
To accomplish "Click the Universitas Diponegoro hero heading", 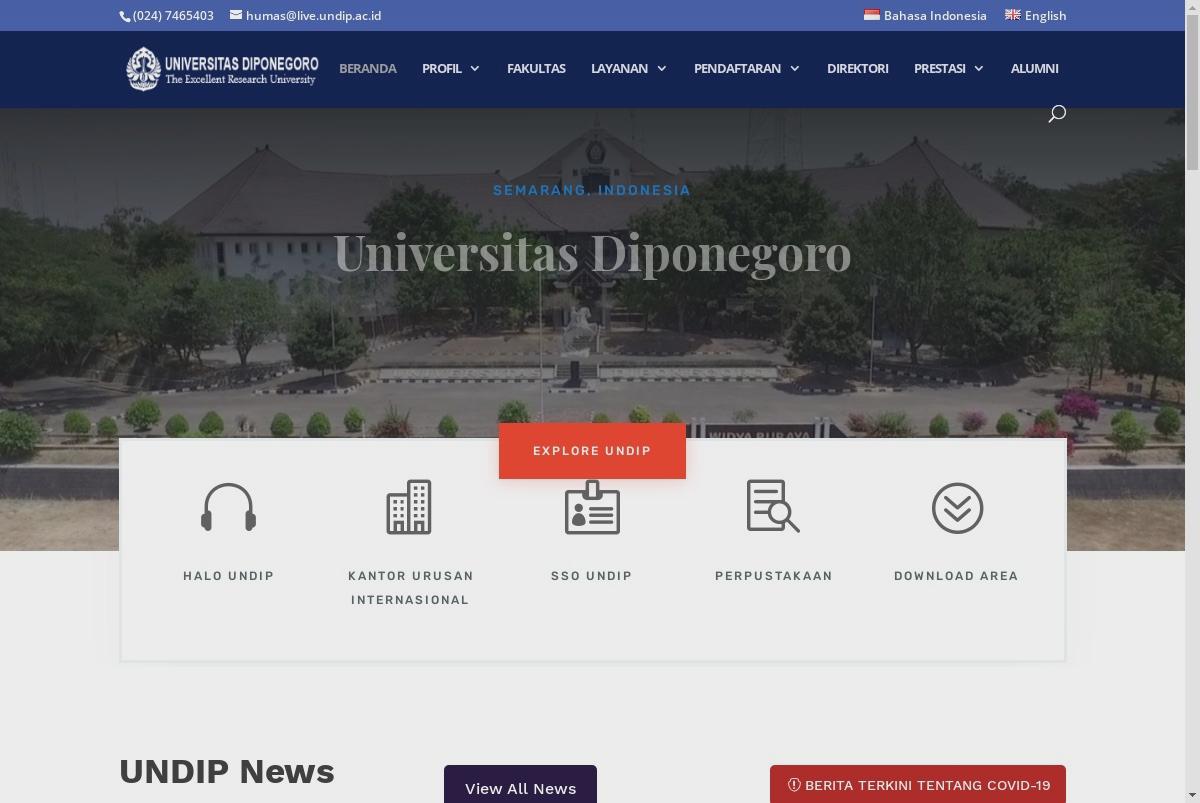I will (x=592, y=252).
